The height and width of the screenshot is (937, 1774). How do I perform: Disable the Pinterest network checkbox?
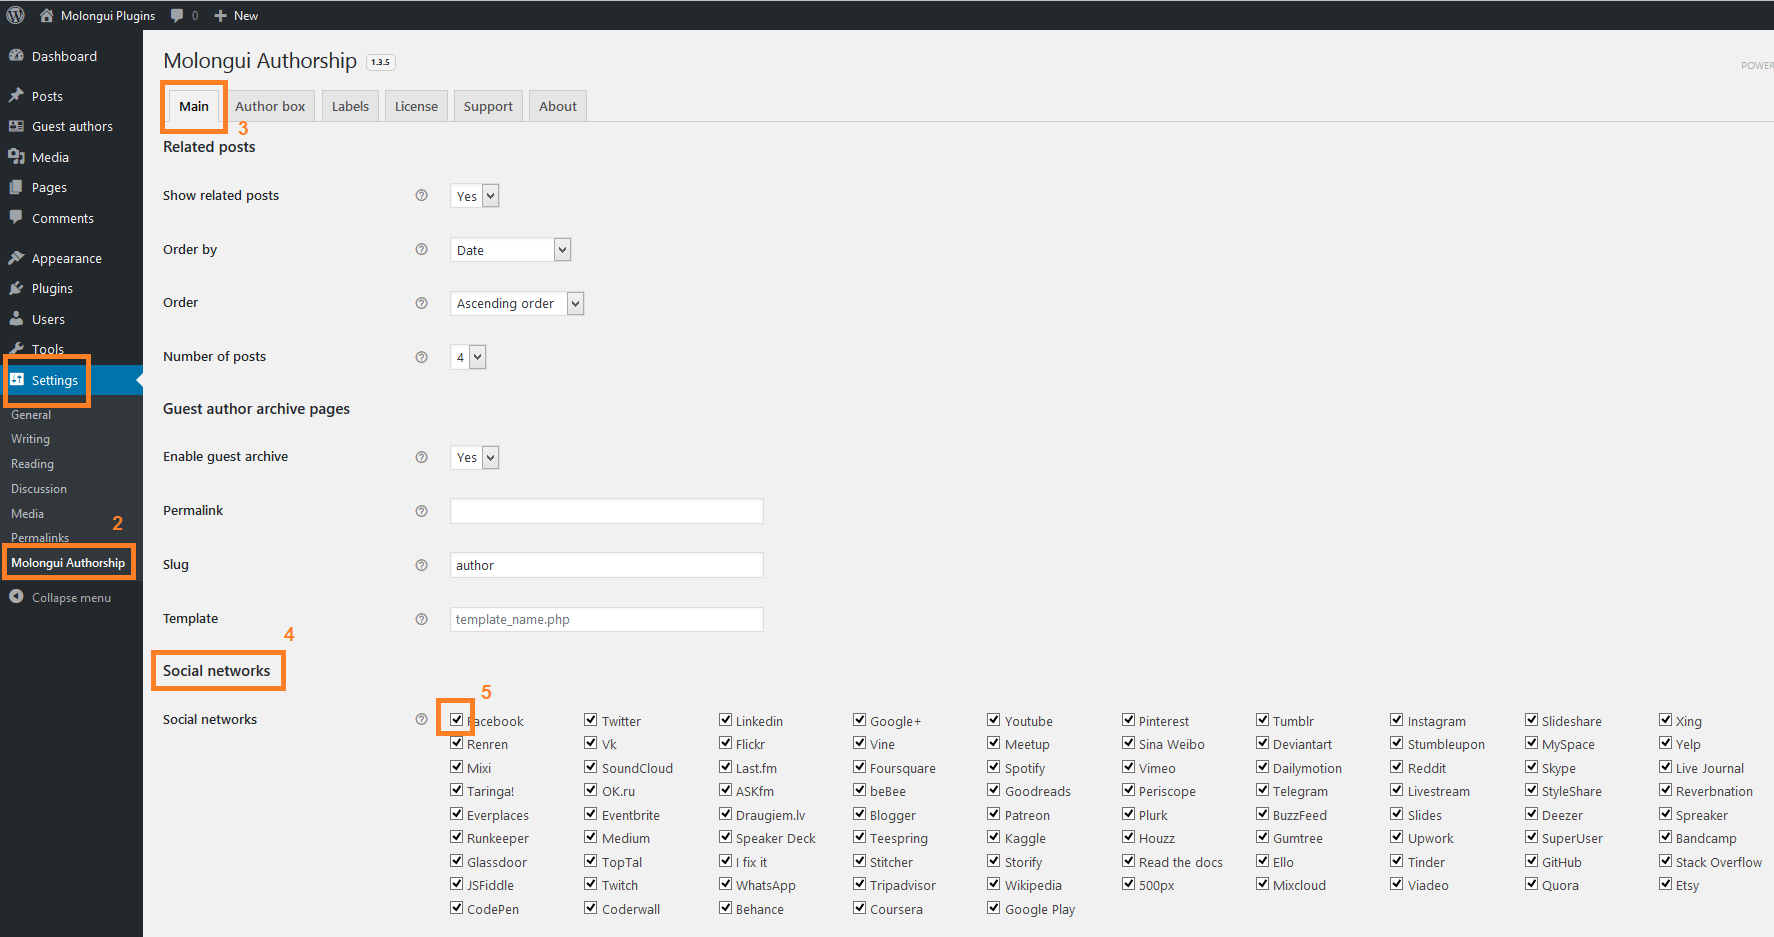point(1128,719)
